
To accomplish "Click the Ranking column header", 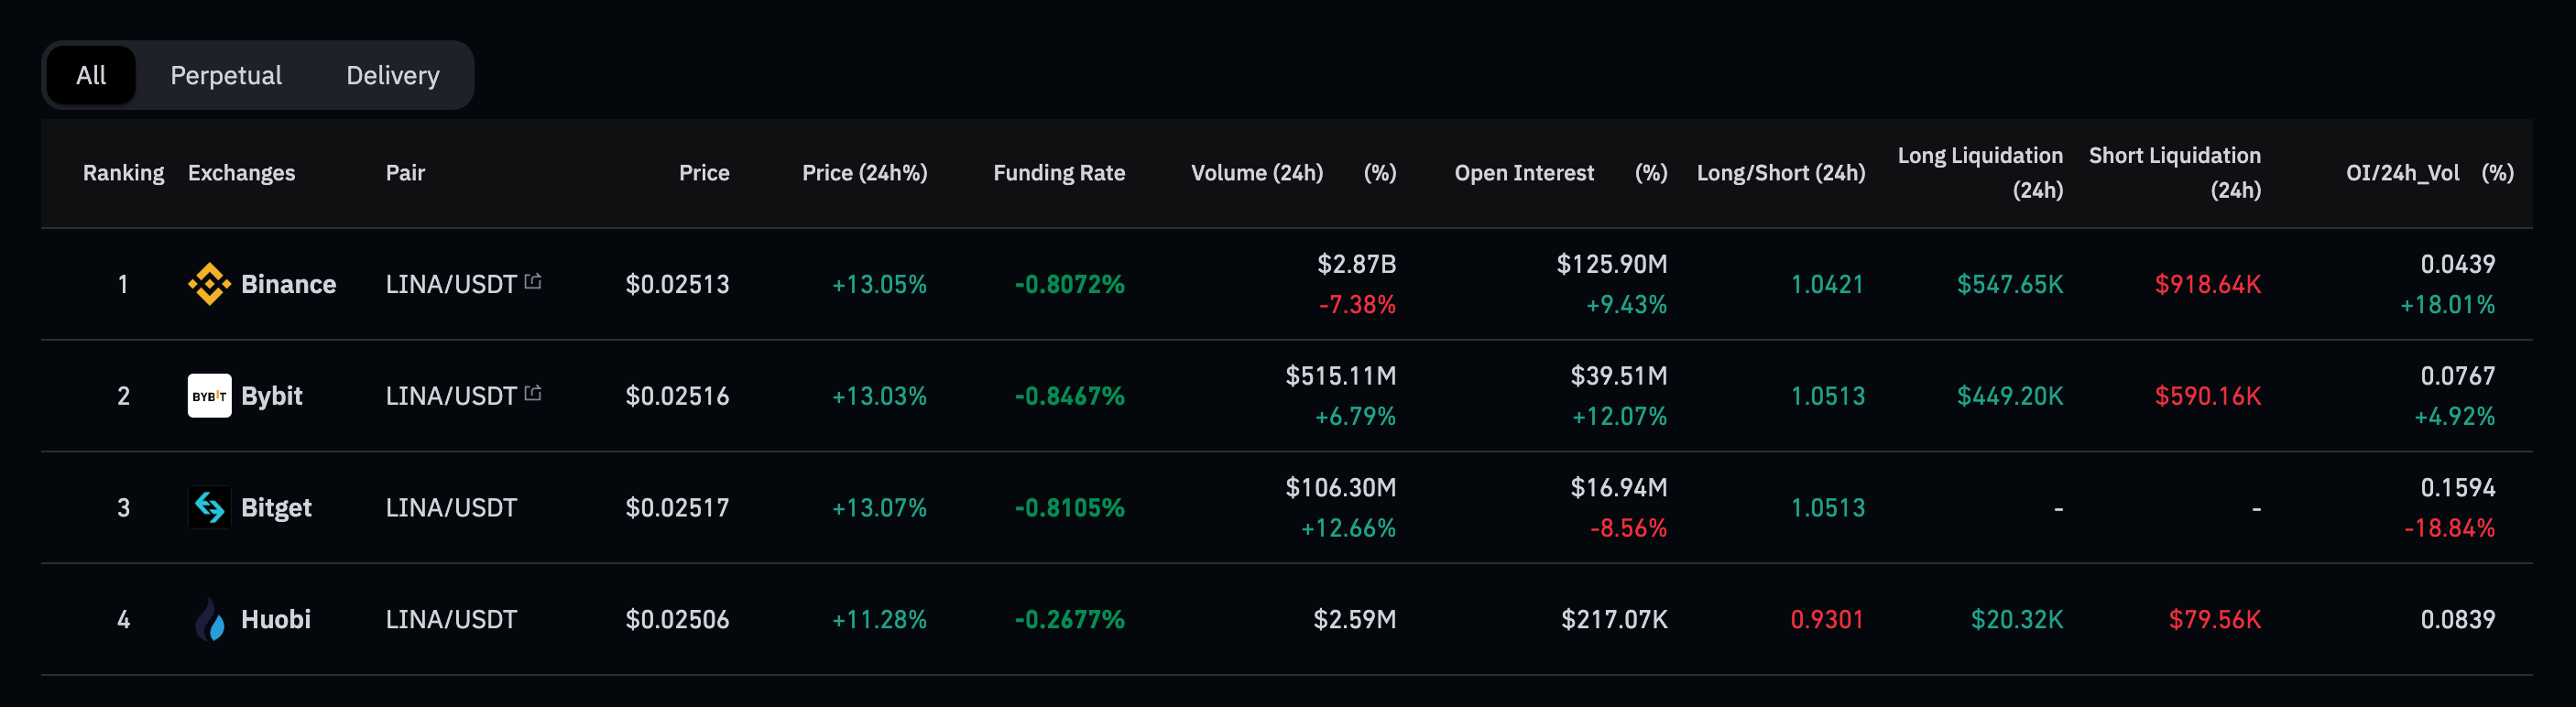I will pos(123,173).
